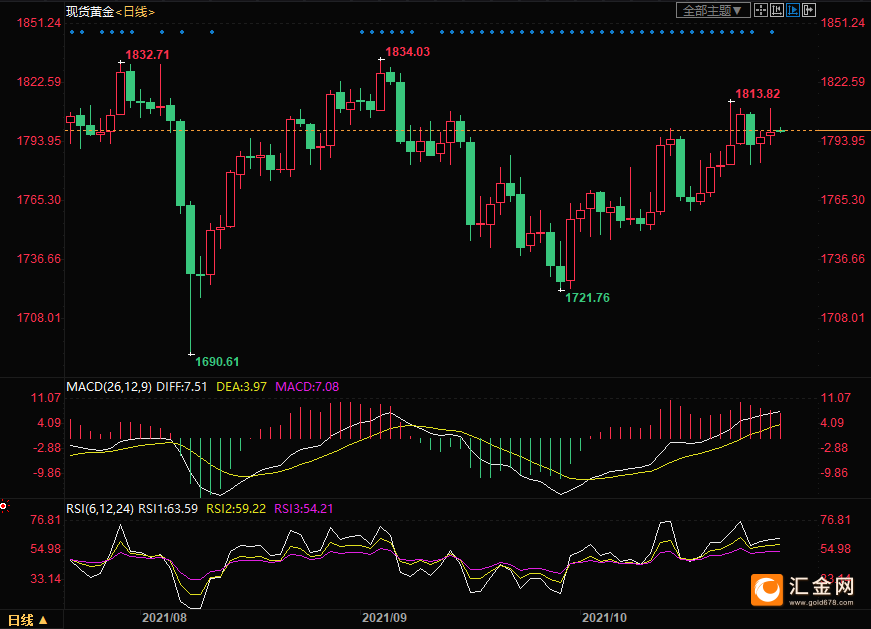This screenshot has height=629, width=871.
Task: Click the 2021/08 date axis label
Action: 164,618
